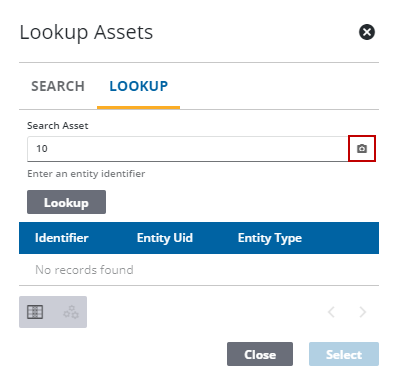Sort by the Identifier column header
Image resolution: width=398 pixels, height=390 pixels.
pos(62,238)
